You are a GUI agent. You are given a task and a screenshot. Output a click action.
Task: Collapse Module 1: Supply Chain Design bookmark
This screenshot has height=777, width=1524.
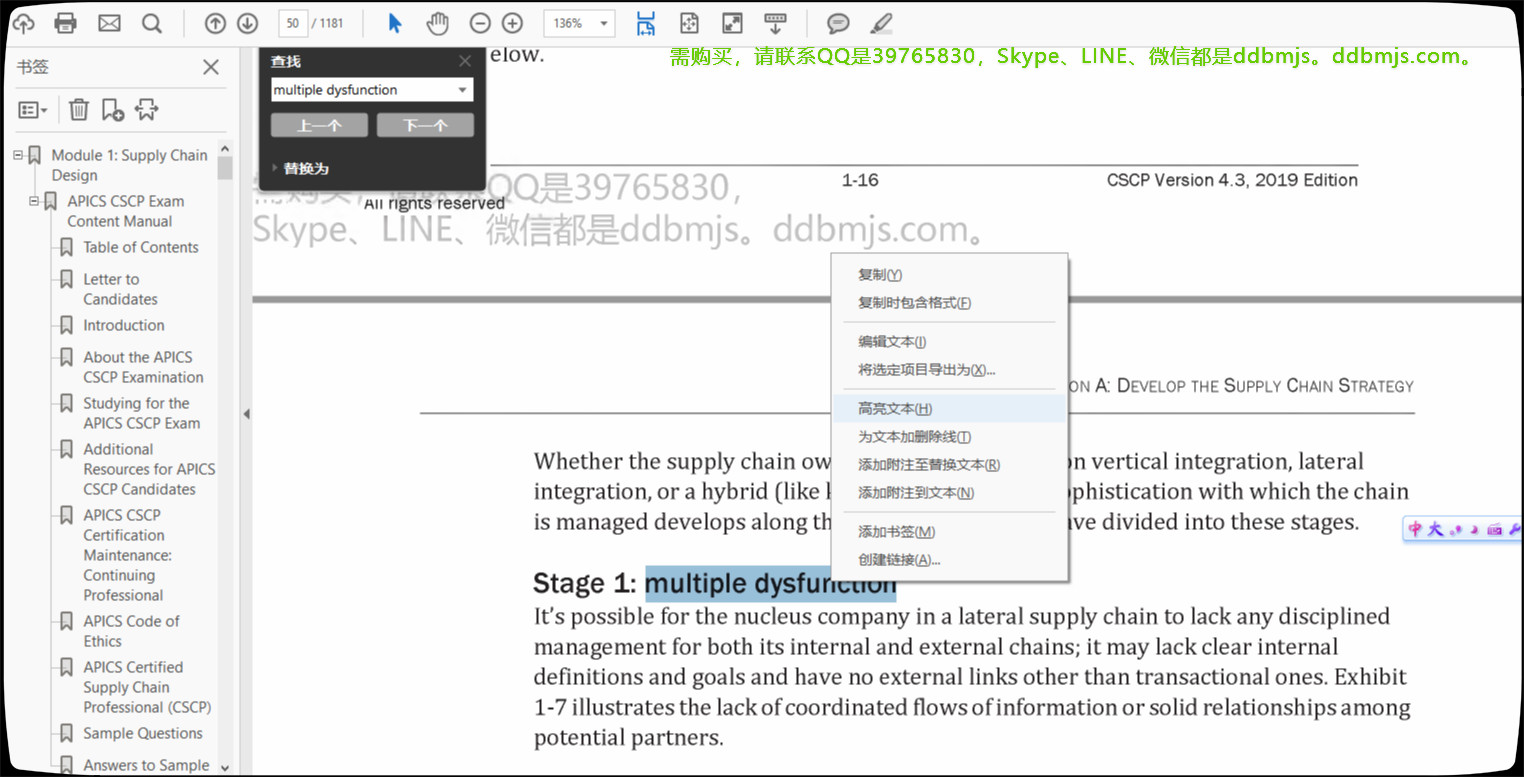pos(18,155)
